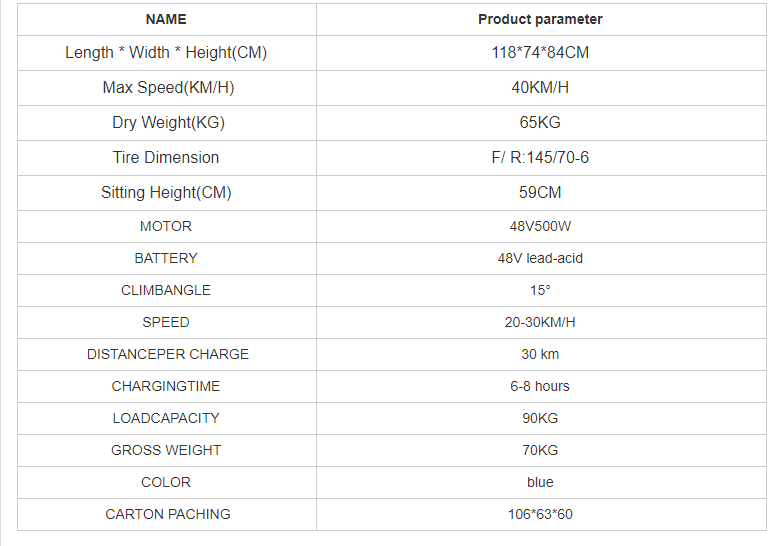The height and width of the screenshot is (546, 782).
Task: Click the 106*63*60 carton value
Action: click(540, 514)
